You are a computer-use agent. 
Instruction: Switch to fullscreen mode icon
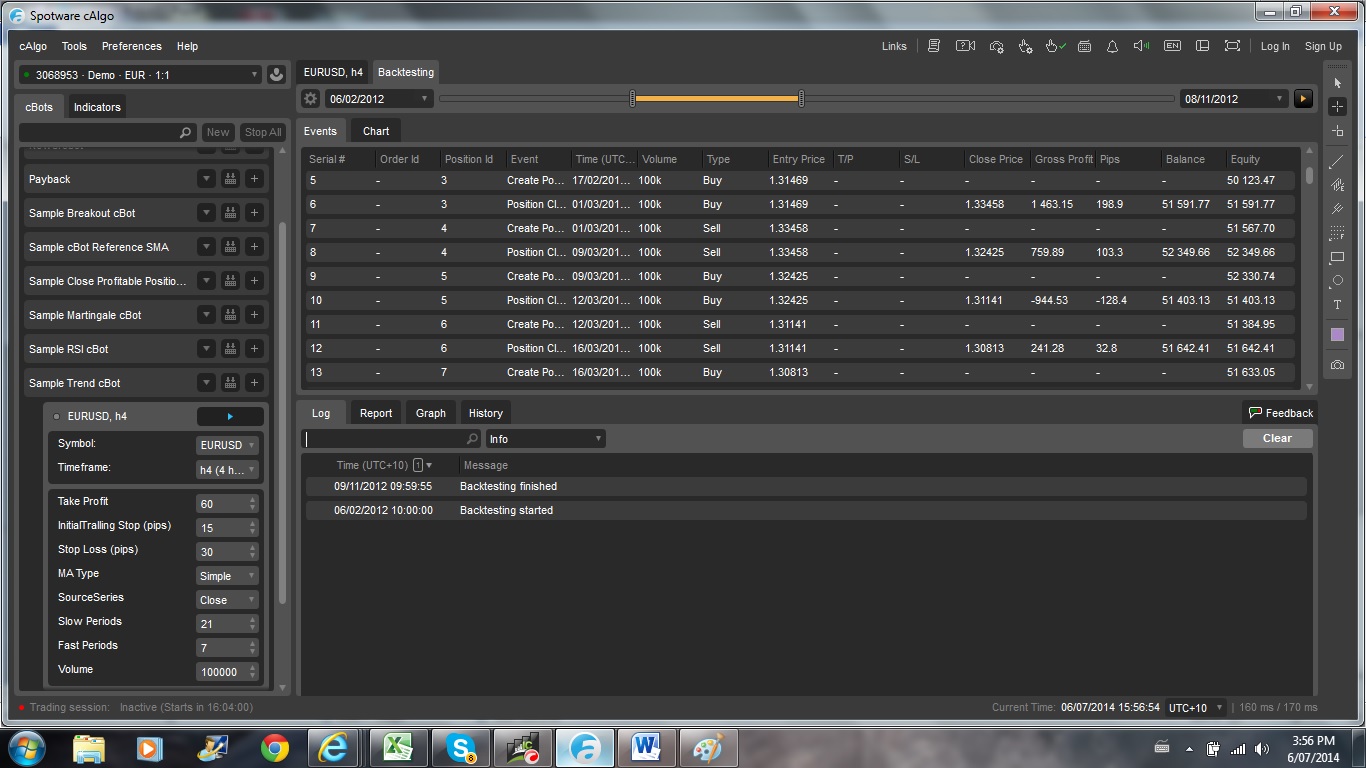click(x=1232, y=46)
